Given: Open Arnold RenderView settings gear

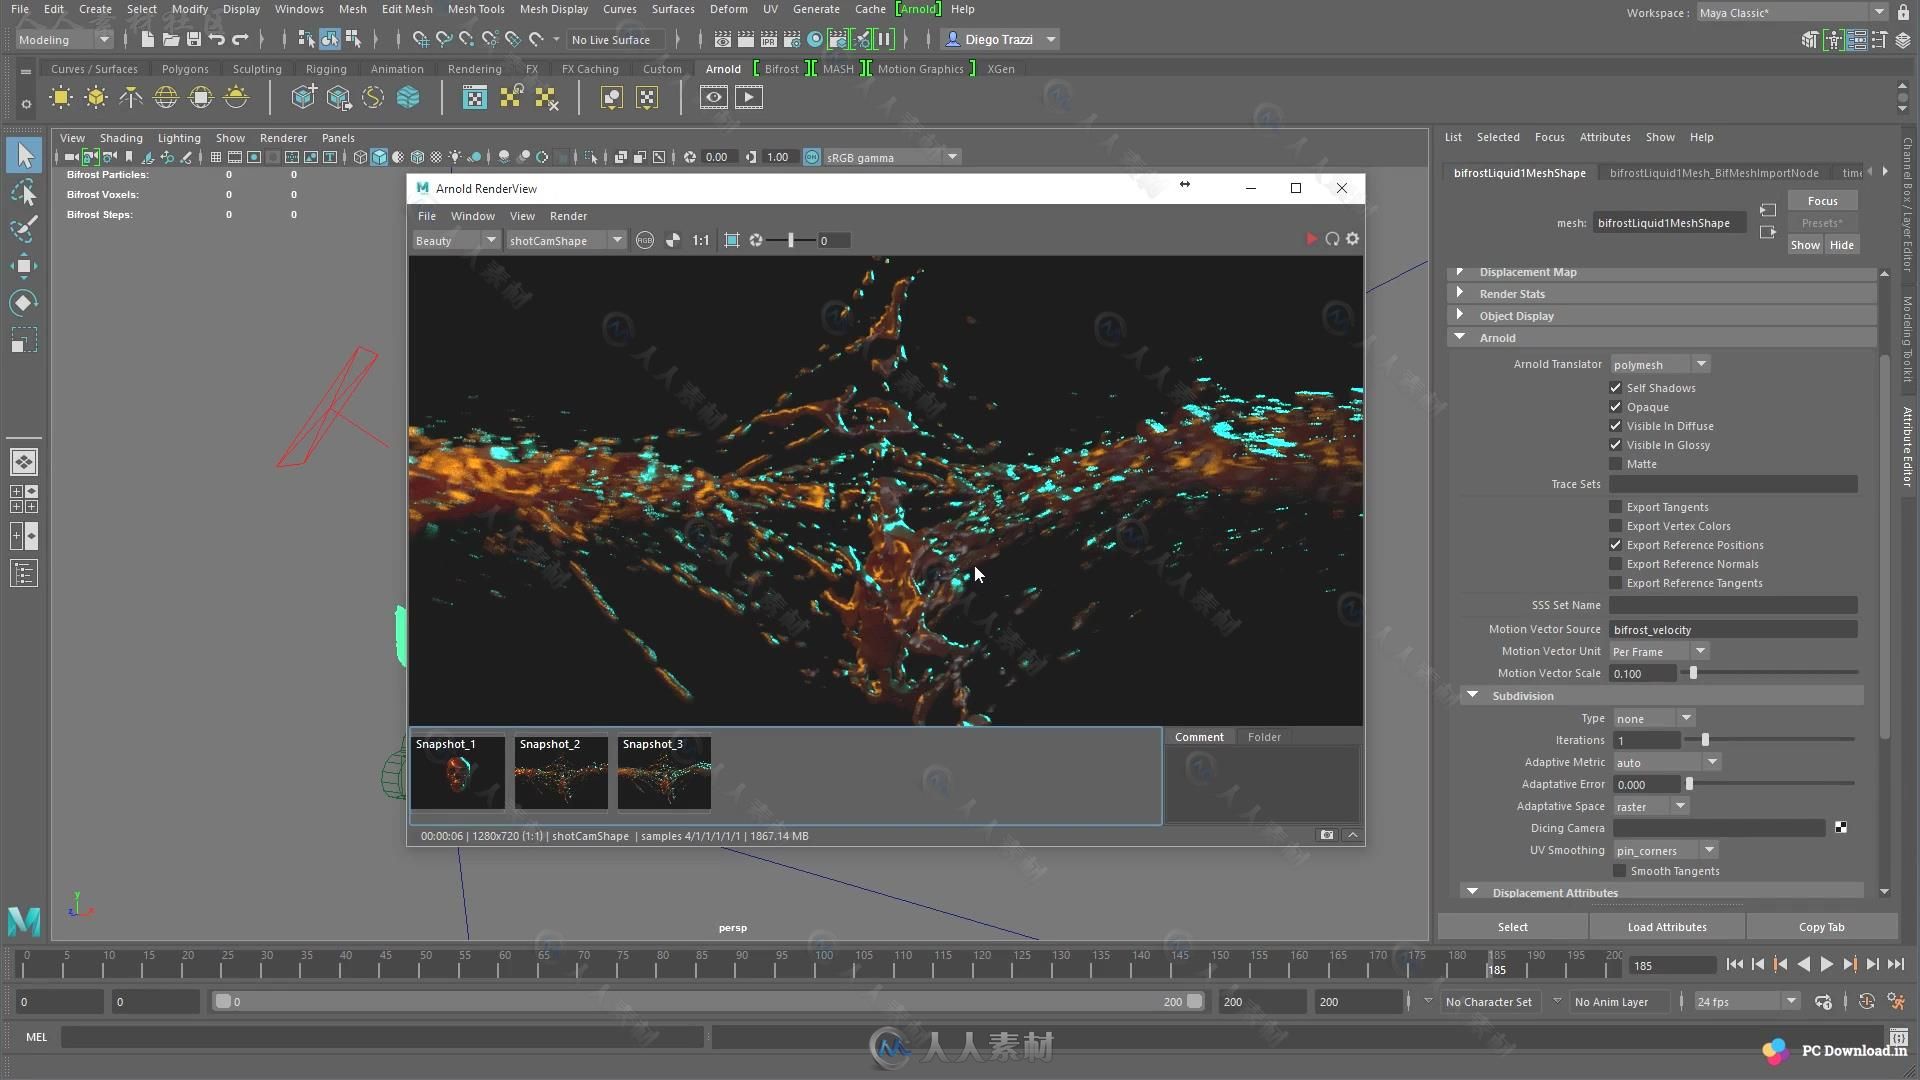Looking at the screenshot, I should click(1352, 239).
